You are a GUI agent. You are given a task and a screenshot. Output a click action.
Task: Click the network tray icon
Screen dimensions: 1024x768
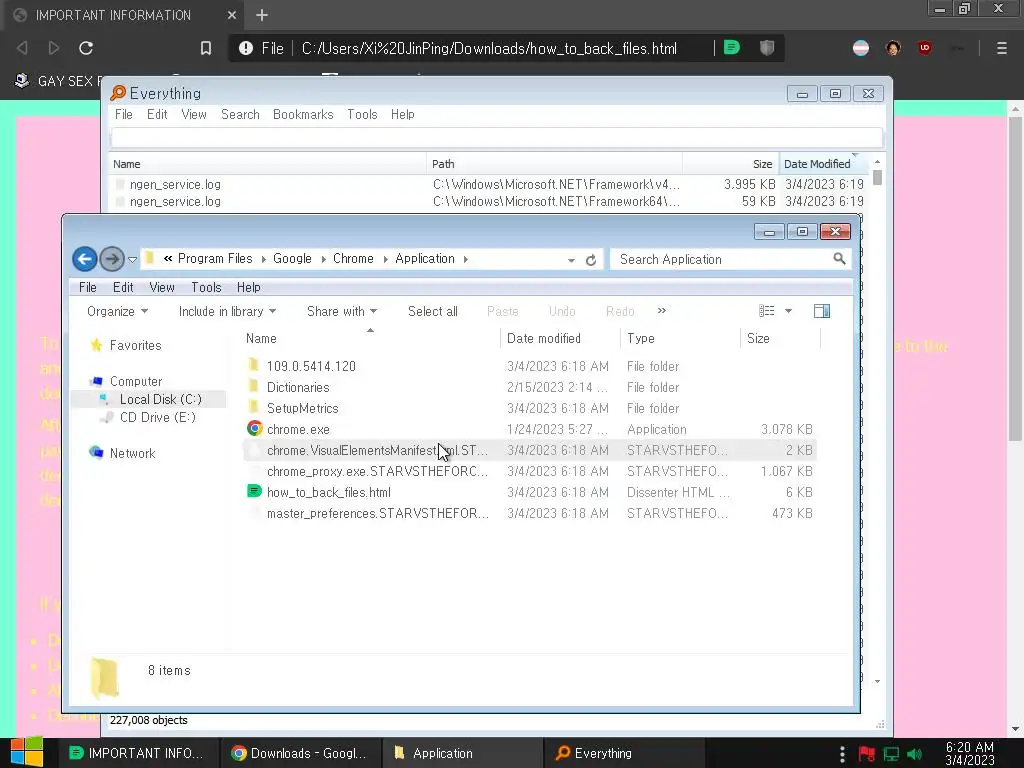click(891, 754)
